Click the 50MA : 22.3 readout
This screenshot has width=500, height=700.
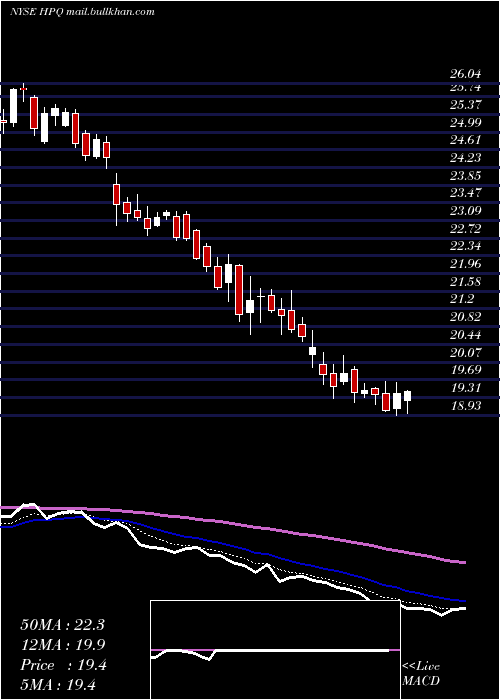(62, 625)
